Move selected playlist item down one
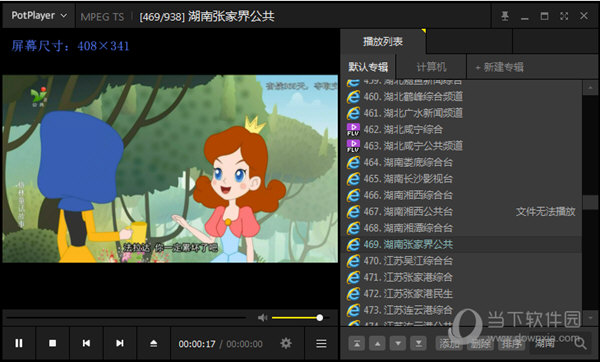Image resolution: width=600 pixels, height=362 pixels. pyautogui.click(x=398, y=344)
